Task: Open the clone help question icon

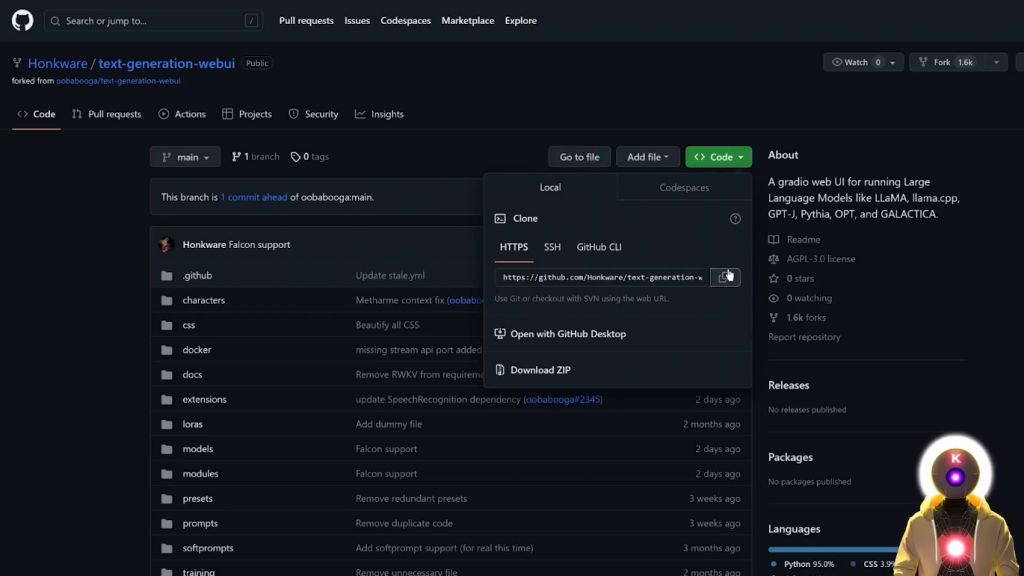Action: tap(735, 219)
